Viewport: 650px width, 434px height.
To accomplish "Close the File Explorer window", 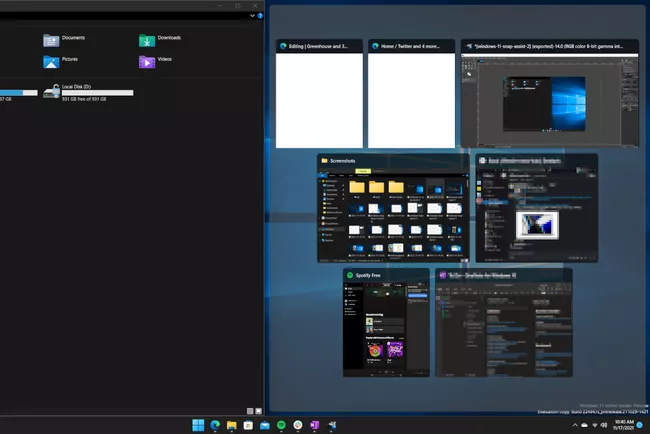I will pyautogui.click(x=255, y=6).
